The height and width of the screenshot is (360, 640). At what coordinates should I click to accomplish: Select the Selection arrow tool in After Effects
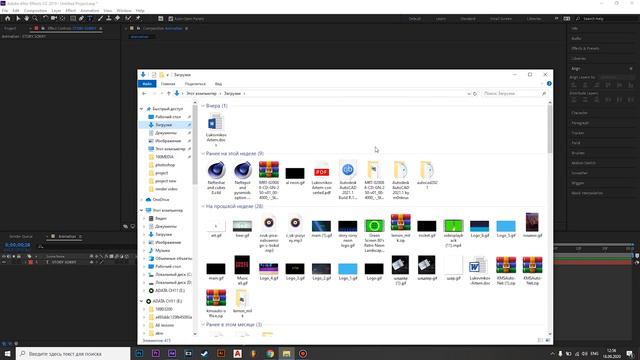(x=18, y=18)
